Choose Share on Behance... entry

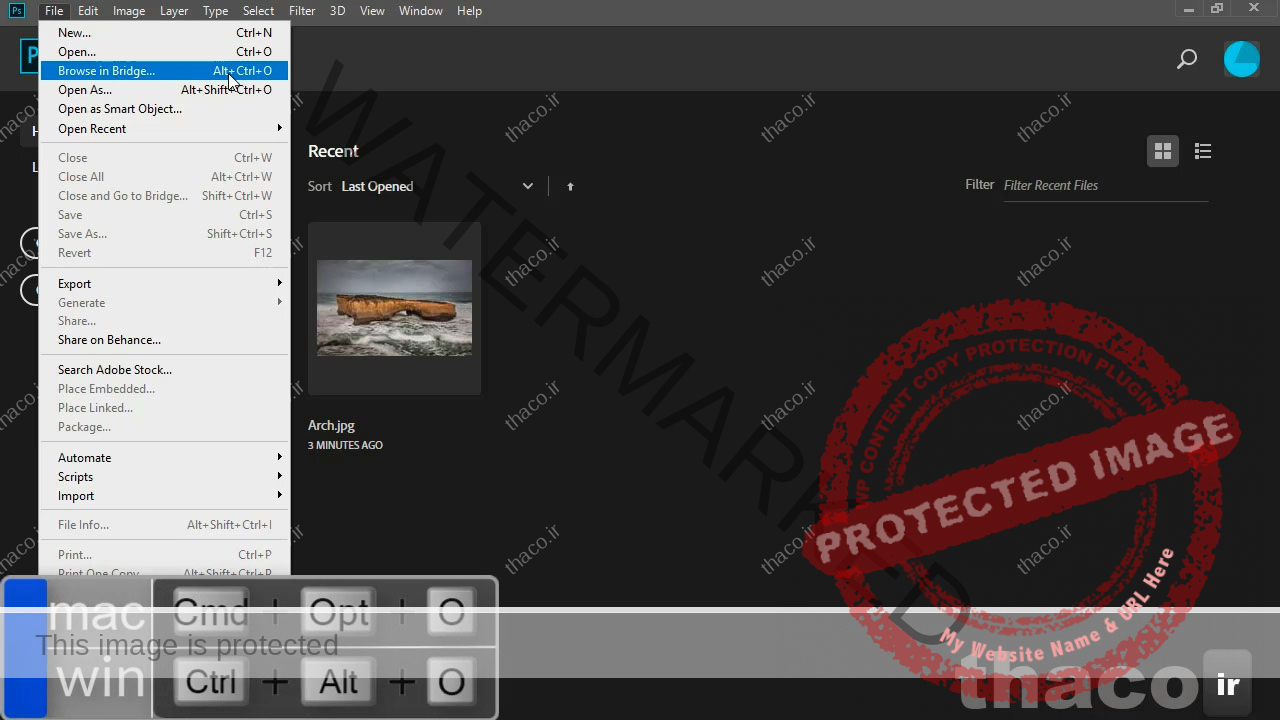coord(164,340)
